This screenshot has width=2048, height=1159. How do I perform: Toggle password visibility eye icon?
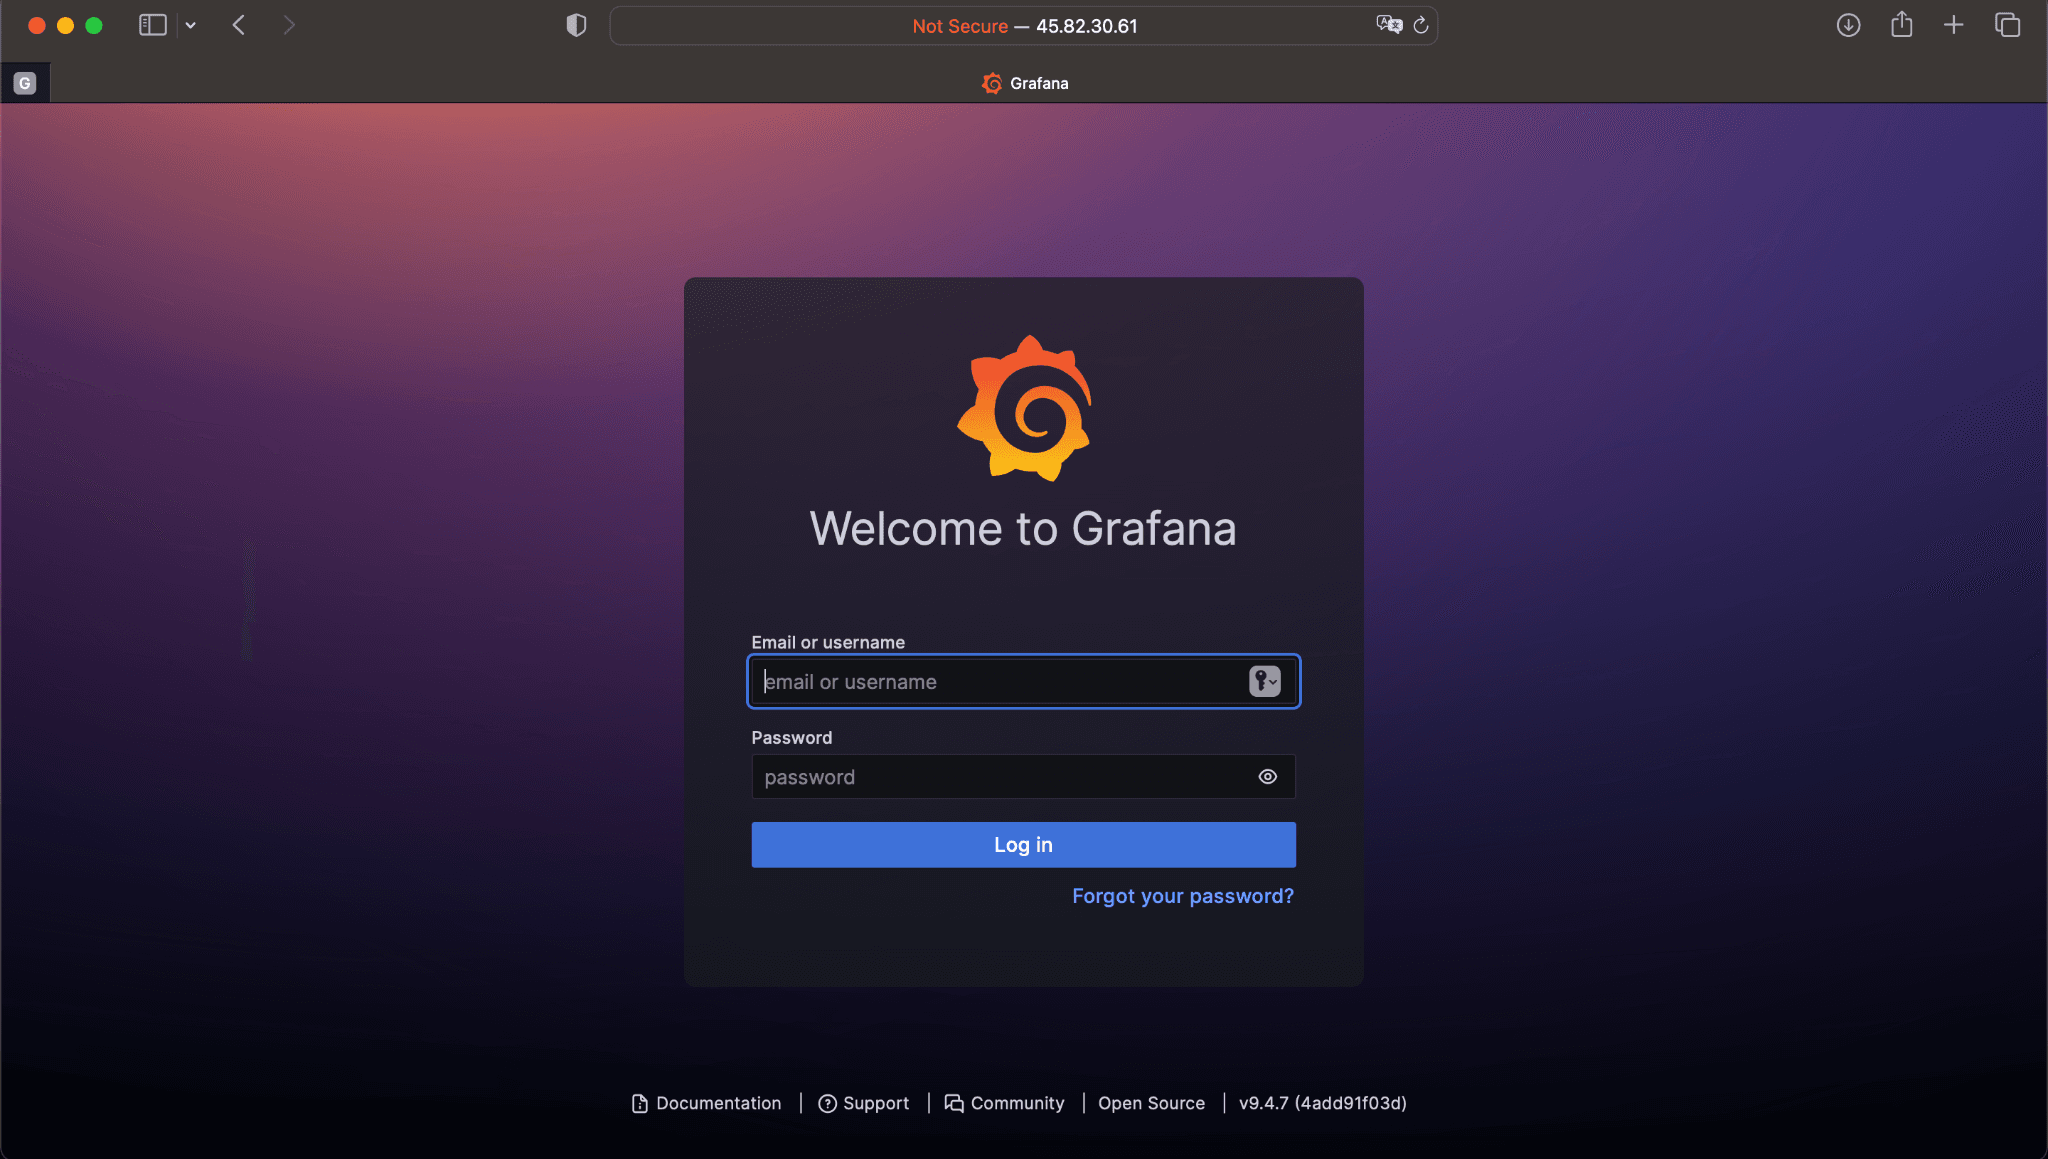click(1267, 777)
